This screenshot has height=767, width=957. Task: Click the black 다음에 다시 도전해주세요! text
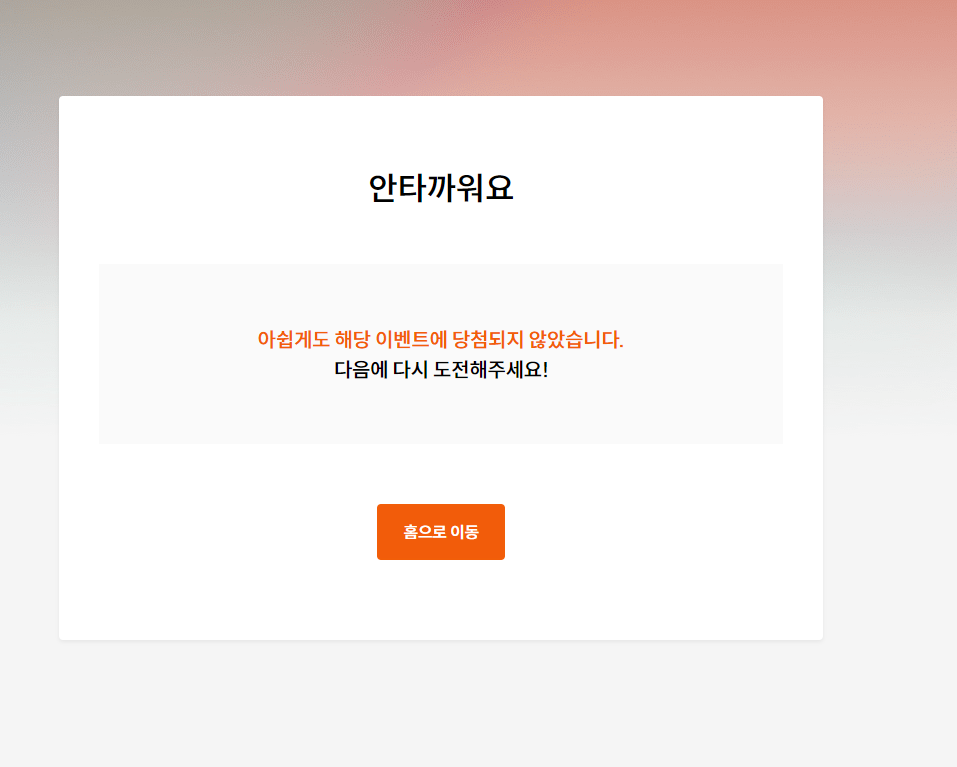[441, 370]
